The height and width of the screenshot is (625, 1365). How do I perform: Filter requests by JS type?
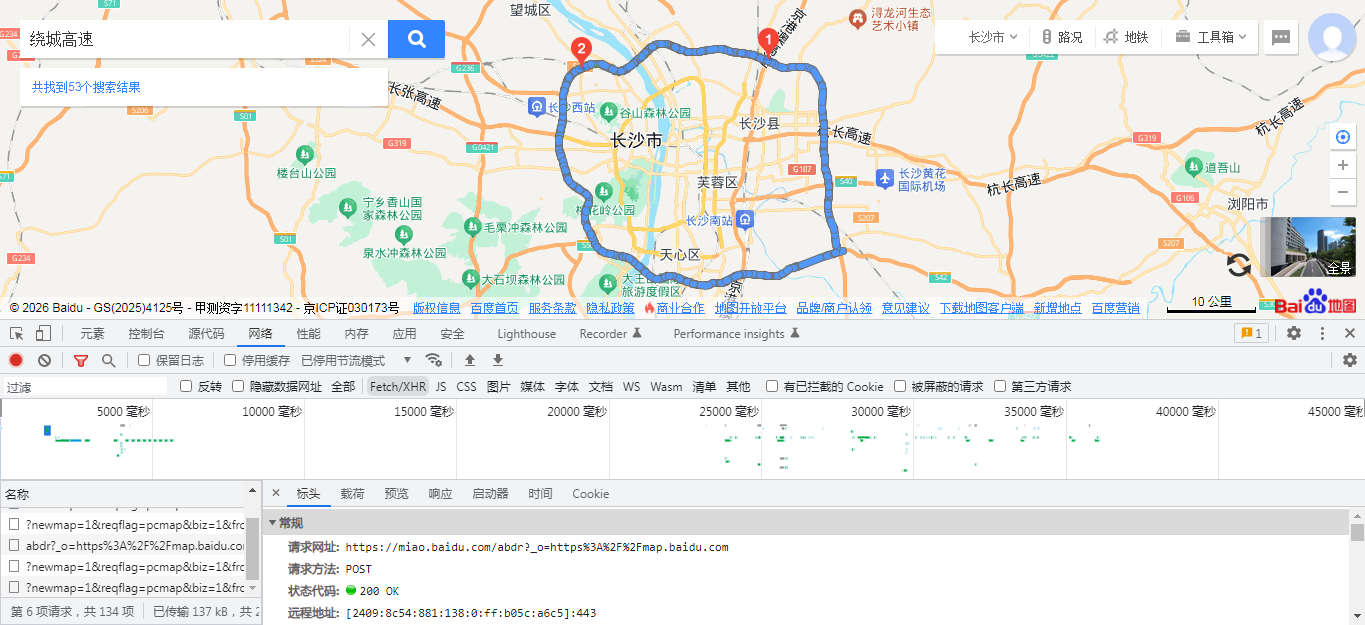point(441,386)
